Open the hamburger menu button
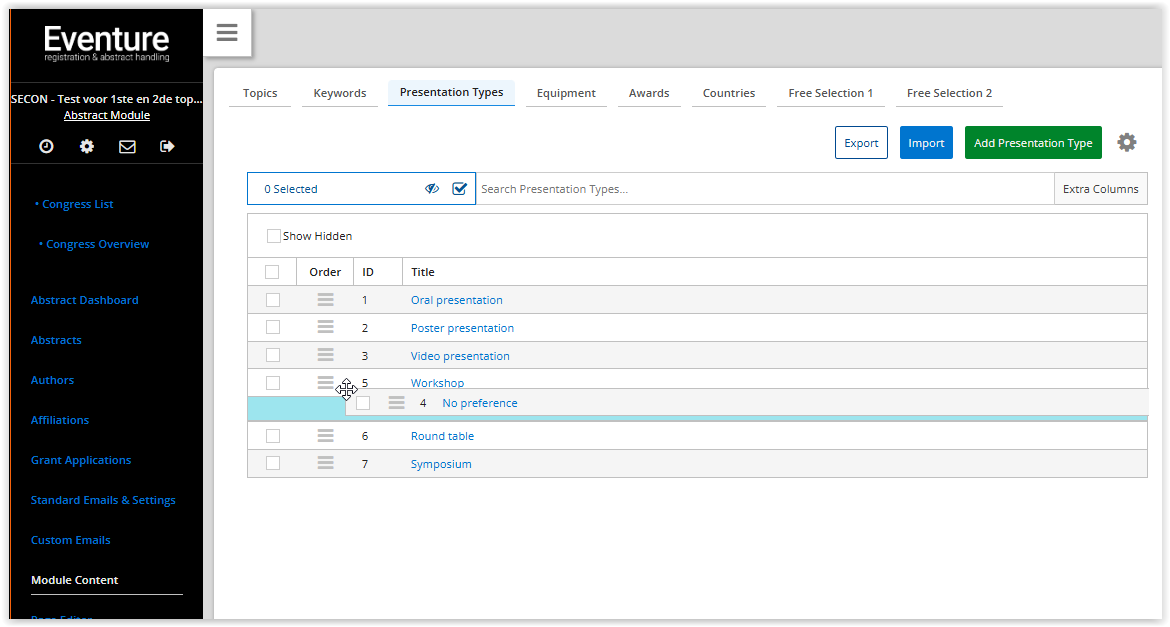 click(227, 33)
